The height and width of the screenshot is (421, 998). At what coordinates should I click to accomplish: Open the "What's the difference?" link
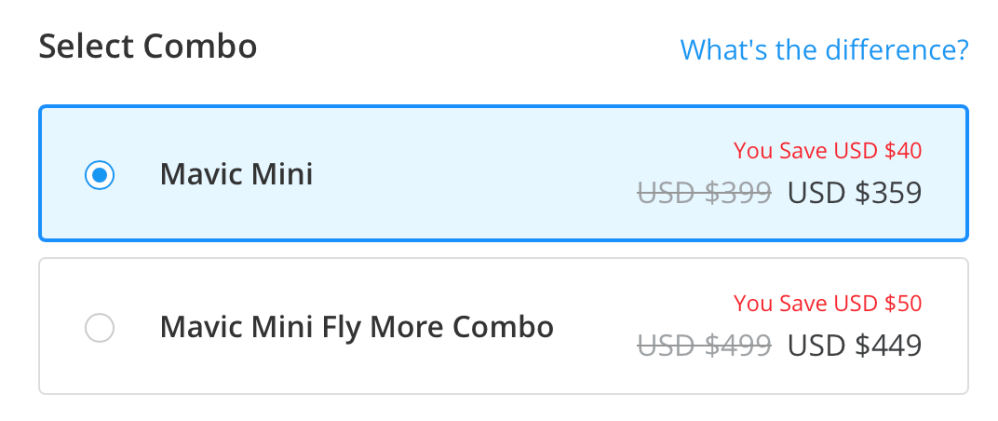pos(823,49)
